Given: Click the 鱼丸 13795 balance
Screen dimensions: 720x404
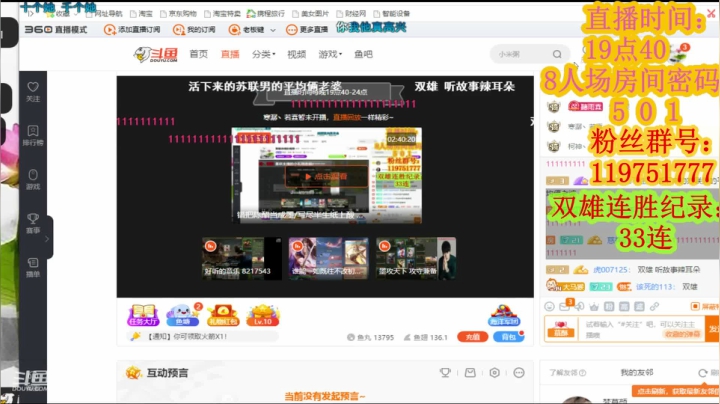Looking at the screenshot, I should pyautogui.click(x=370, y=337).
